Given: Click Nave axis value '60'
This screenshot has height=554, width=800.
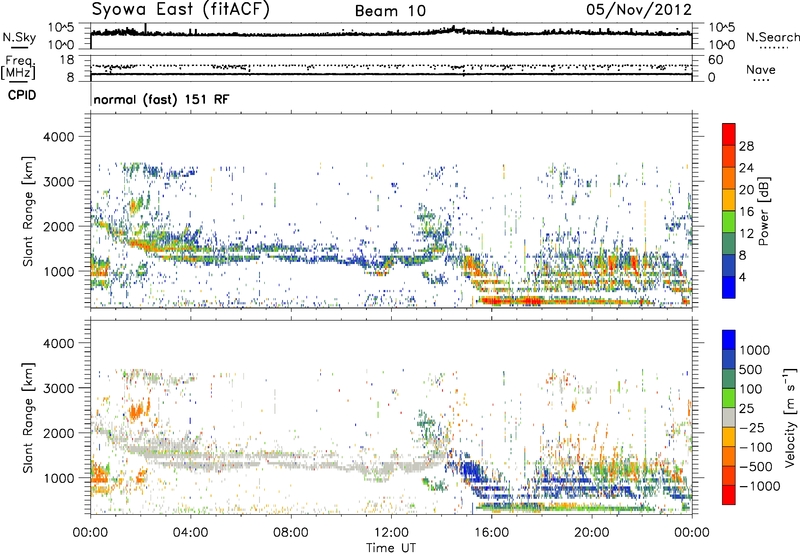Looking at the screenshot, I should point(715,60).
